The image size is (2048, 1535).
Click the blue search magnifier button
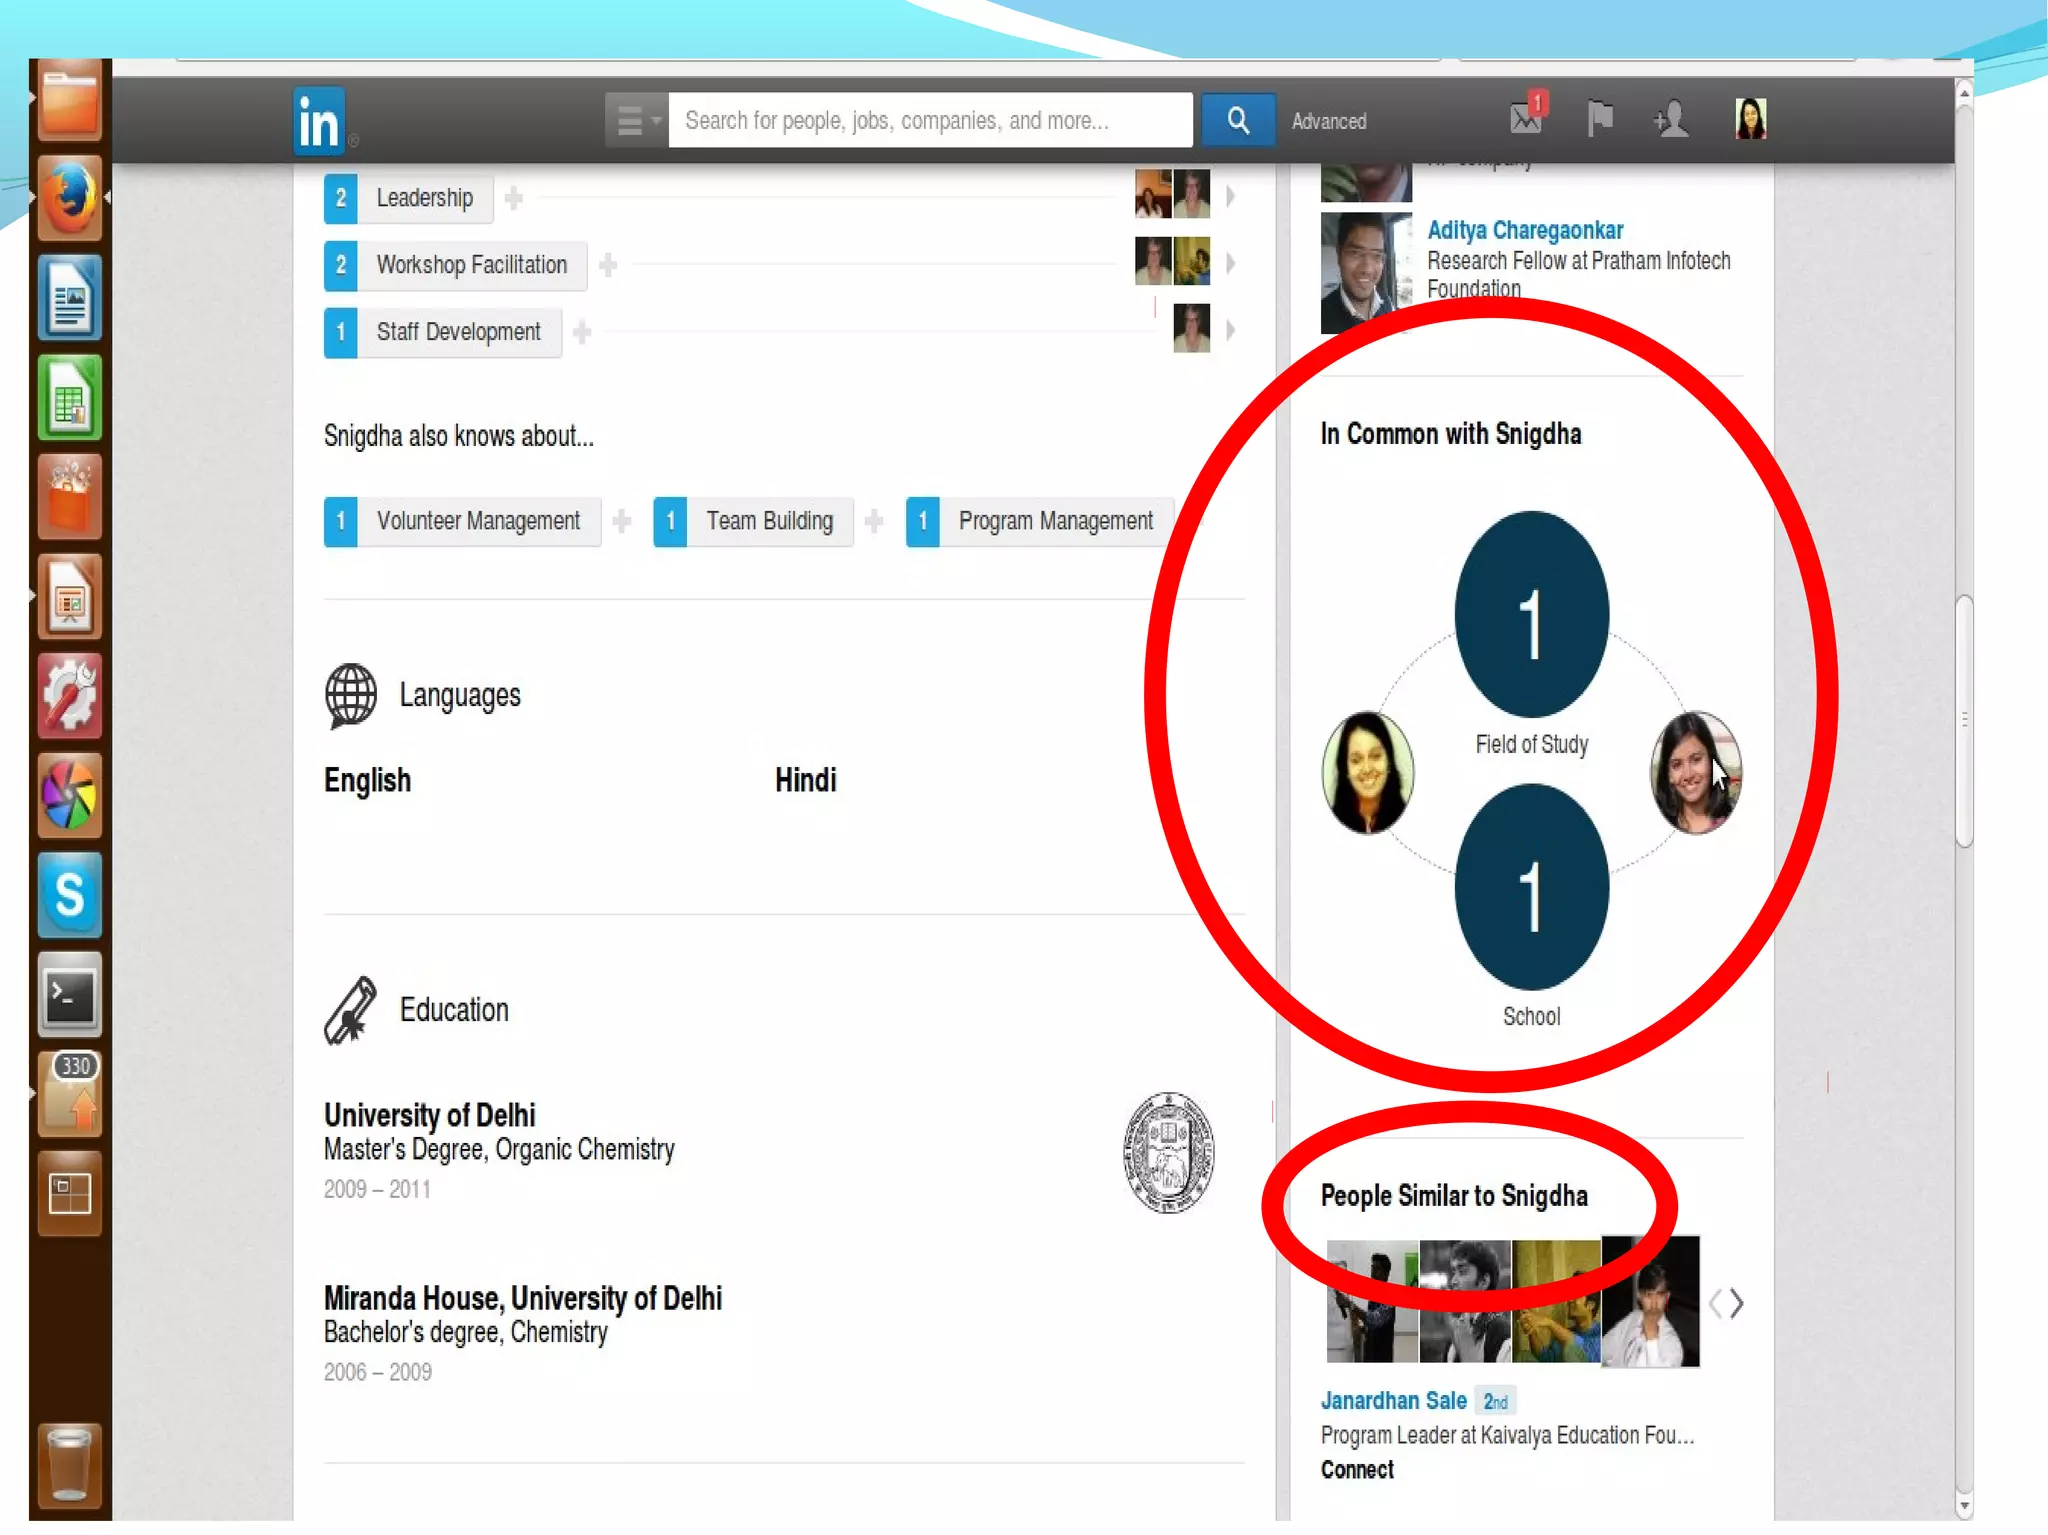coord(1237,121)
